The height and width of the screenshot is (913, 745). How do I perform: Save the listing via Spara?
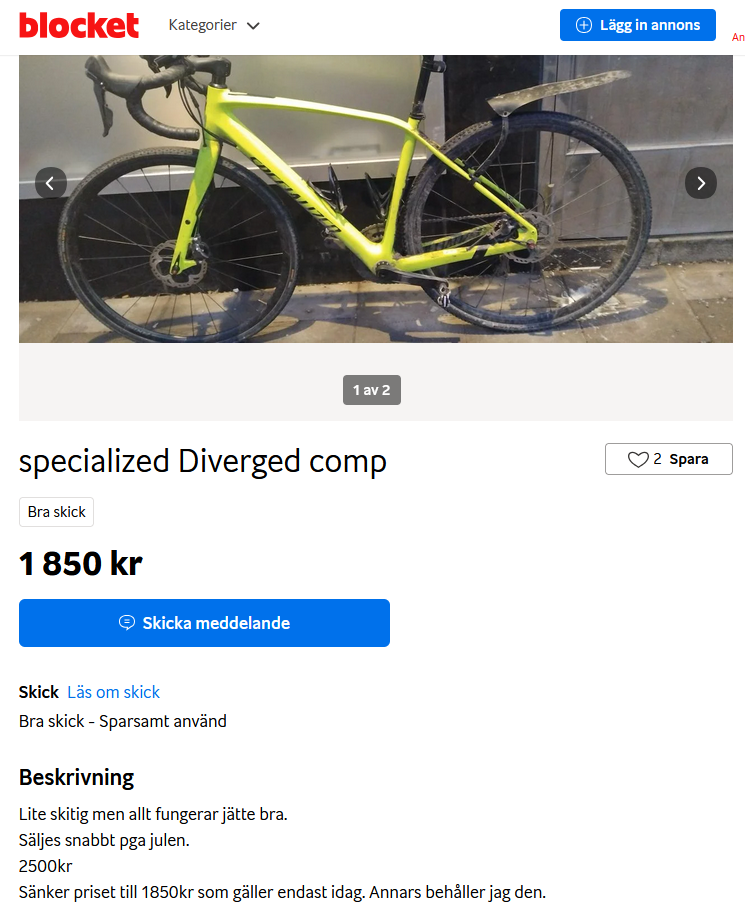(x=669, y=459)
